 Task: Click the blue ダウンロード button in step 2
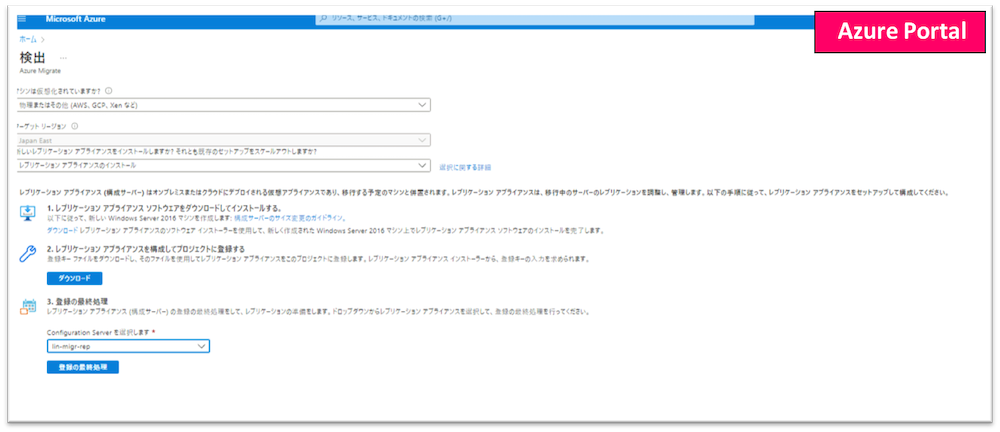click(75, 279)
